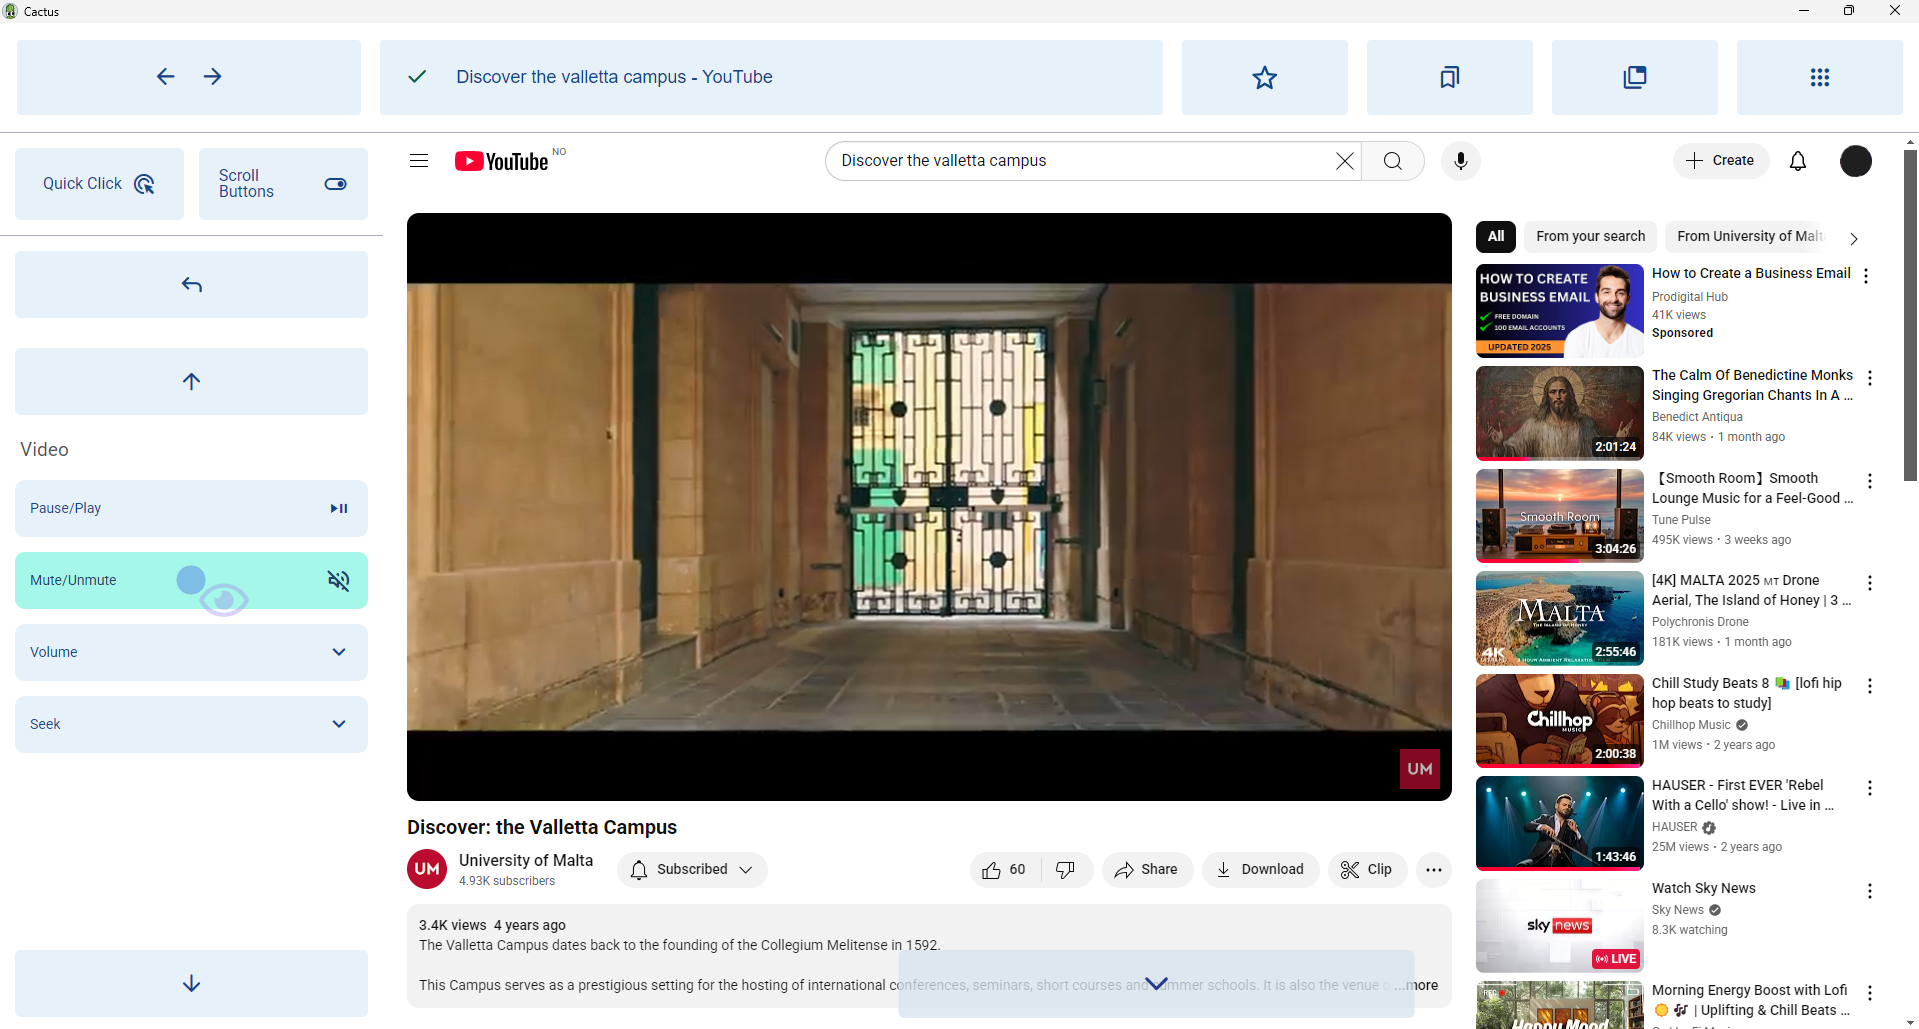Select the 'From University of Malta' chip
1919x1029 pixels.
pos(1749,237)
